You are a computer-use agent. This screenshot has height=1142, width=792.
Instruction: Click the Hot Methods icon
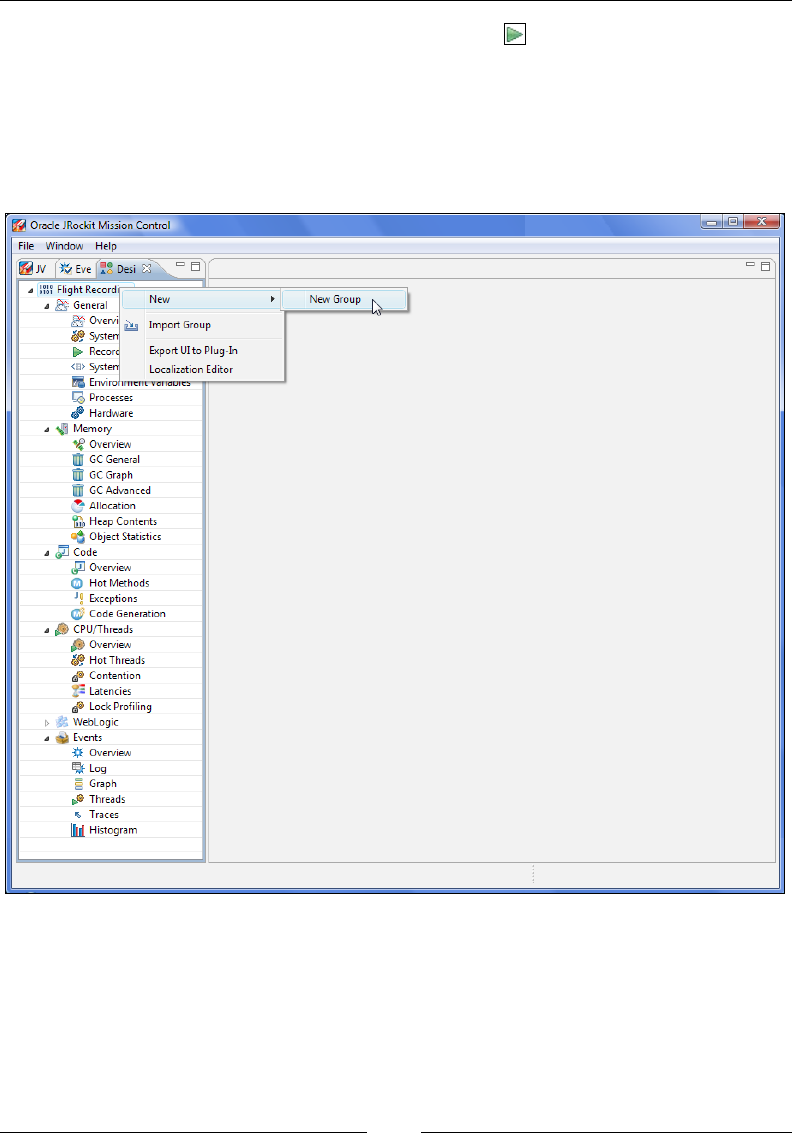tap(78, 583)
